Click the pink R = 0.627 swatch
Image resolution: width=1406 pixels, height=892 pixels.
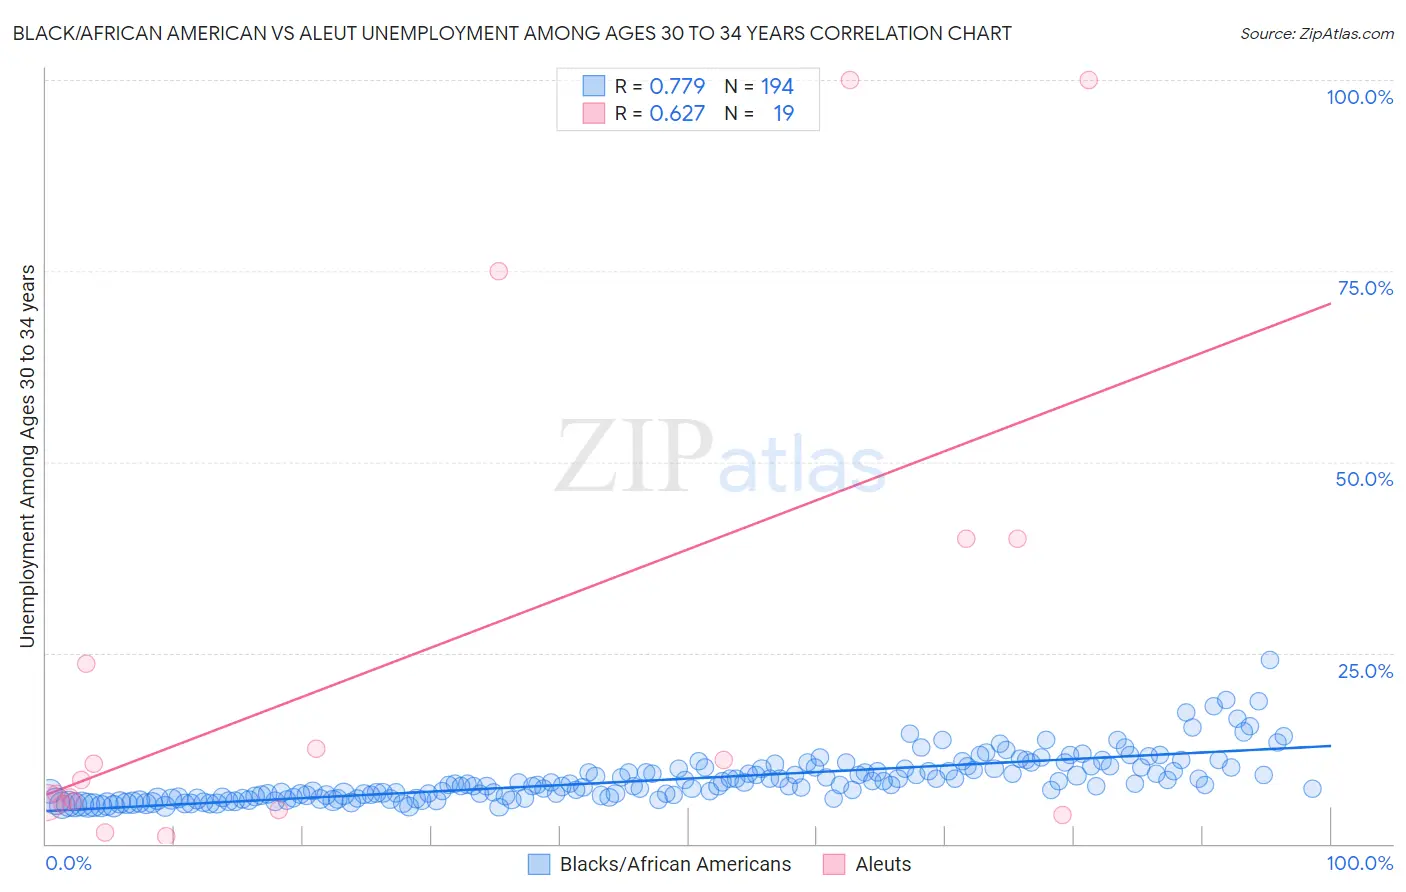tap(594, 113)
